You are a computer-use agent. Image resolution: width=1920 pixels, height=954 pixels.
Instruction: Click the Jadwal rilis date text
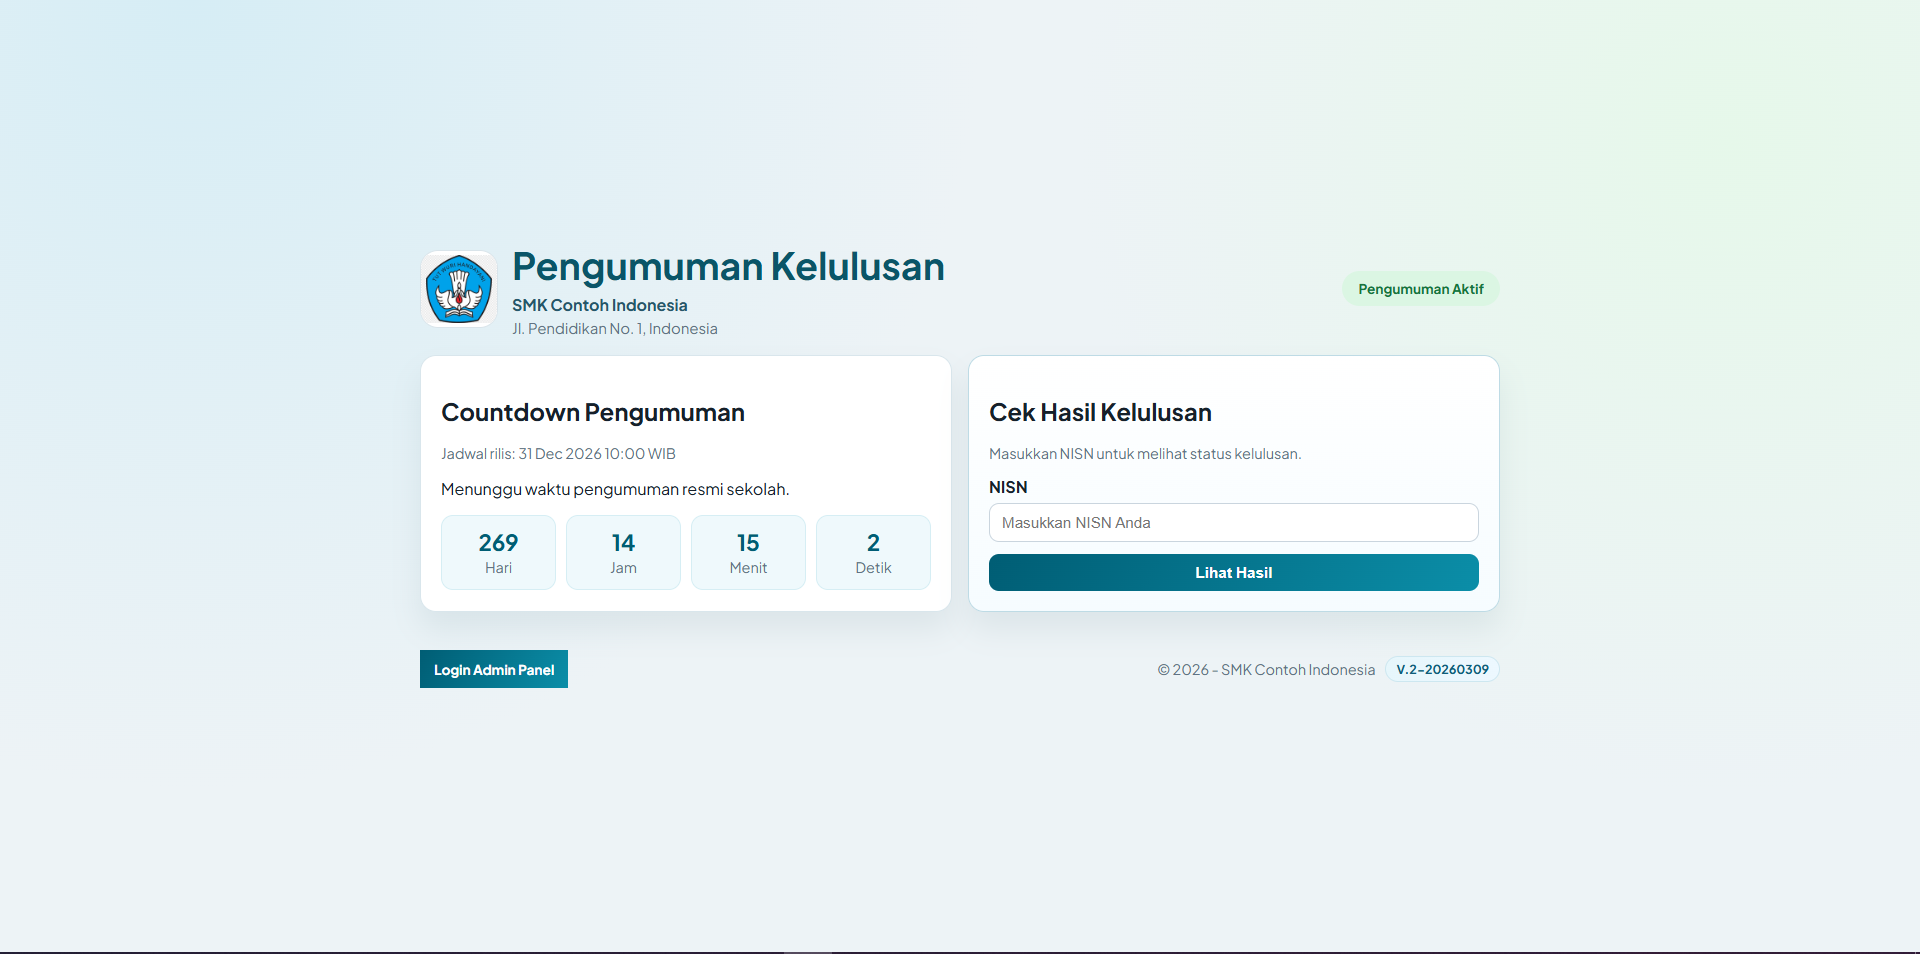557,453
